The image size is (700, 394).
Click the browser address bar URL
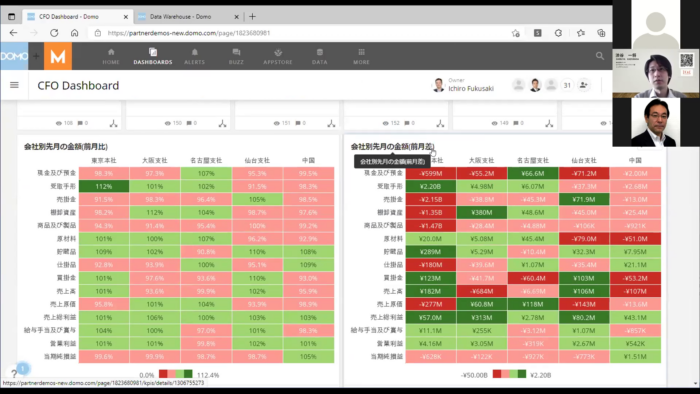point(189,33)
